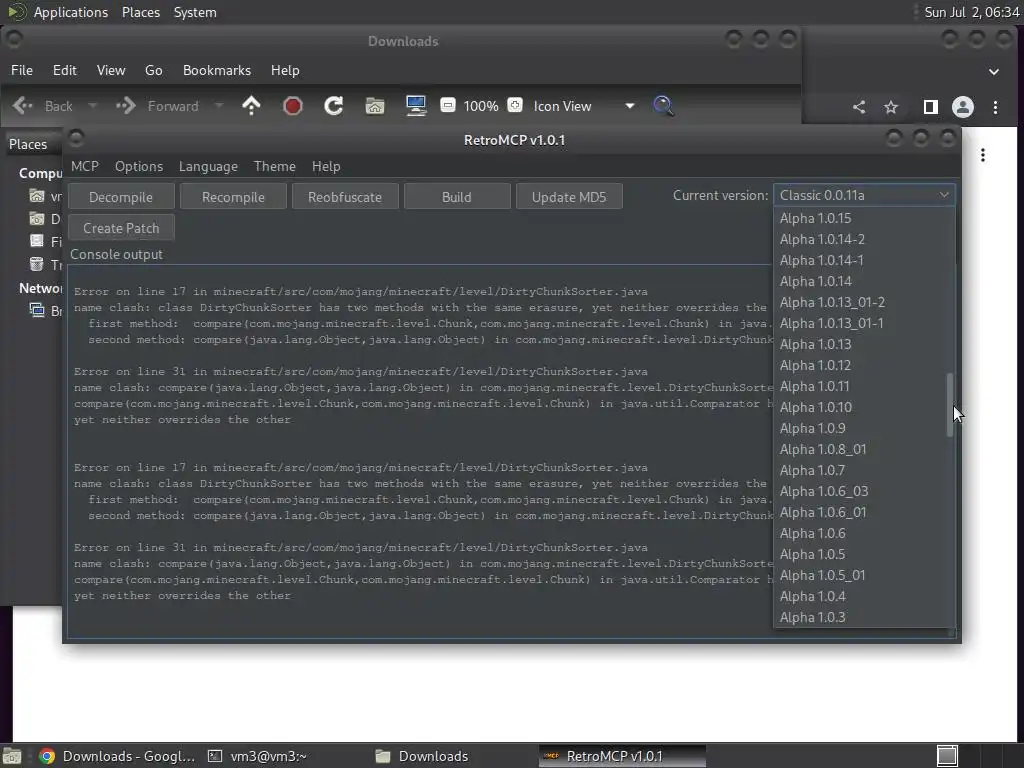The height and width of the screenshot is (768, 1024).
Task: Pick Alpha 1.0.3 version
Action: click(x=861, y=617)
